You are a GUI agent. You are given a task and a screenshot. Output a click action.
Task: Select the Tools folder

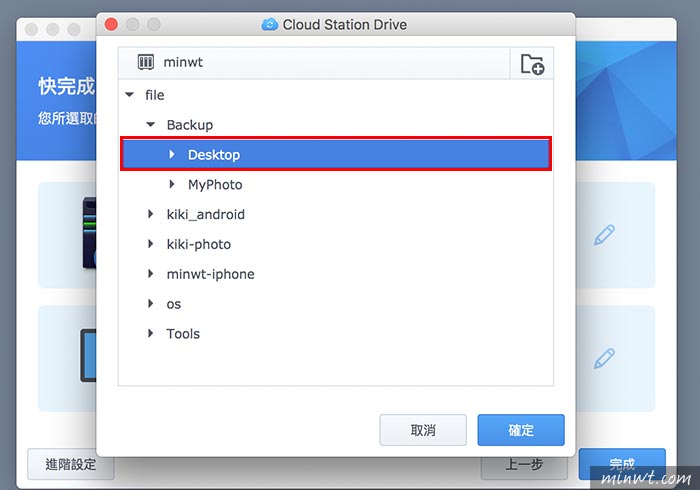point(183,333)
